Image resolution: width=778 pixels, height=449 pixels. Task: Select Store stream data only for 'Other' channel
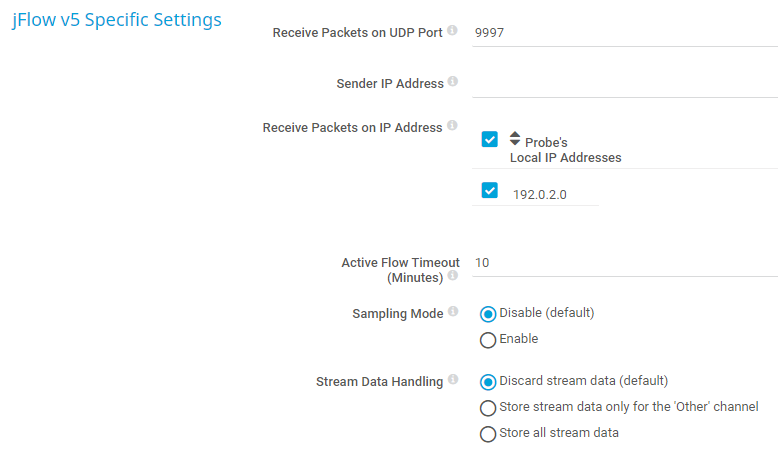[x=488, y=408]
